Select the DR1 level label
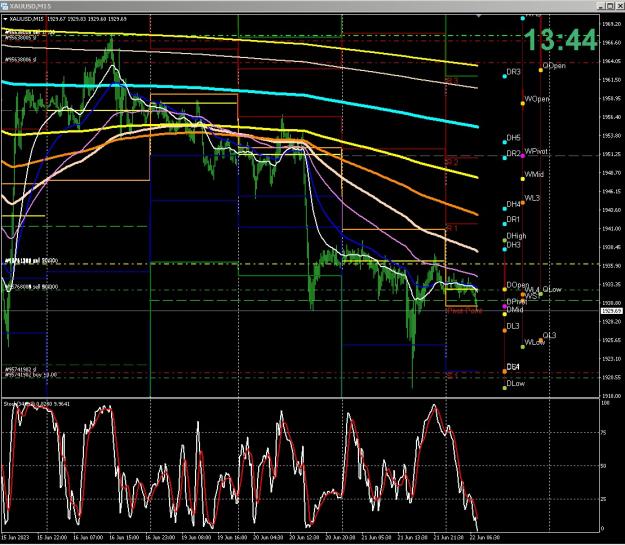This screenshot has height=545, width=625. click(513, 219)
